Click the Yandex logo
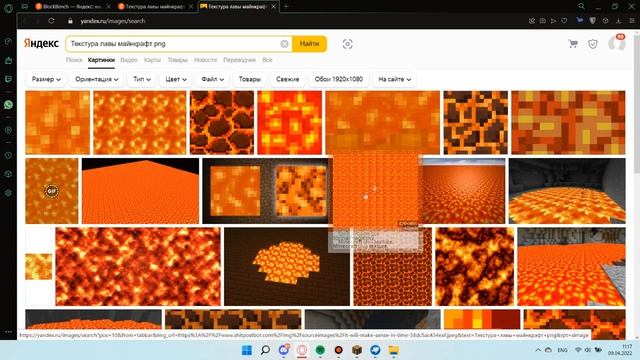This screenshot has height=360, width=640. [x=41, y=43]
